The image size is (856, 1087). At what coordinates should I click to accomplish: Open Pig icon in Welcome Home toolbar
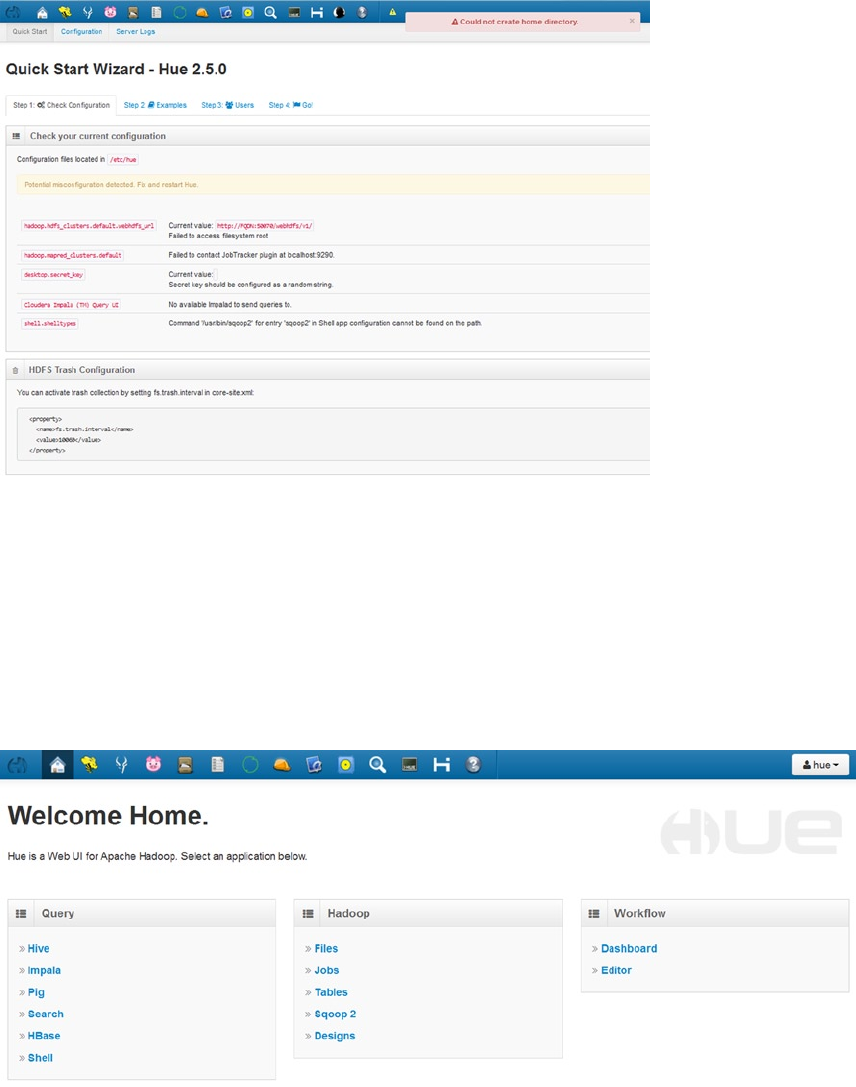tap(153, 765)
